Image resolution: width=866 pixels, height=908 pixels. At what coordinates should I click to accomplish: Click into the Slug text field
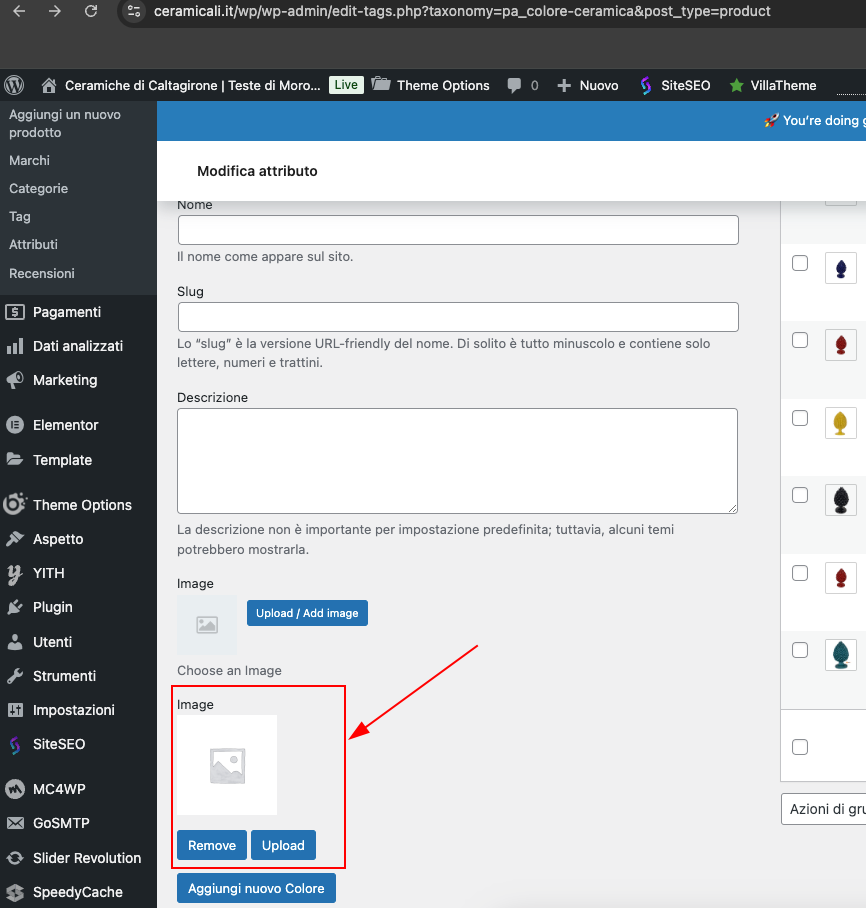(458, 317)
